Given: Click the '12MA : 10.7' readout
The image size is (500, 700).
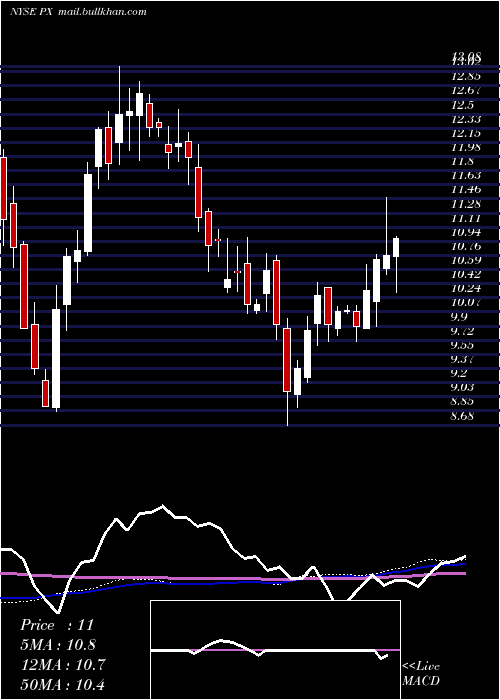Looking at the screenshot, I should tap(62, 665).
